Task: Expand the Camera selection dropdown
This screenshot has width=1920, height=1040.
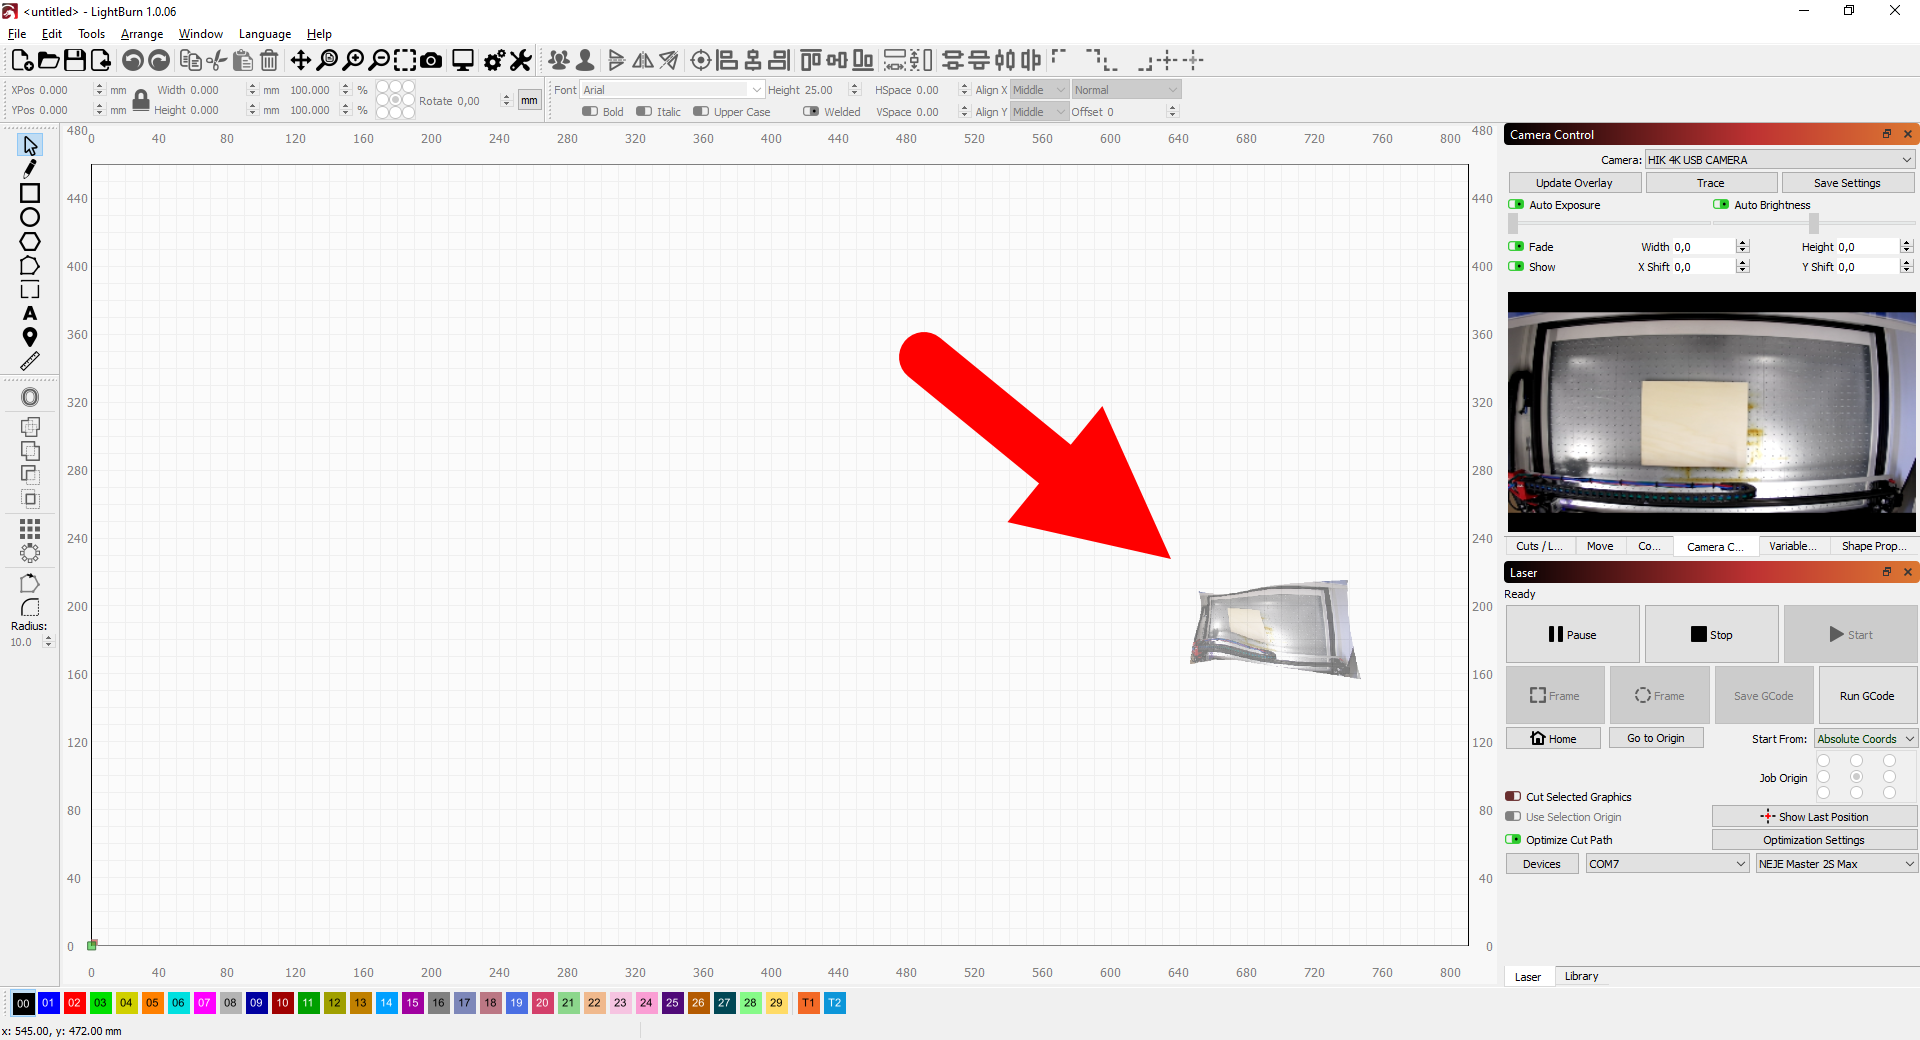Action: 1779,160
